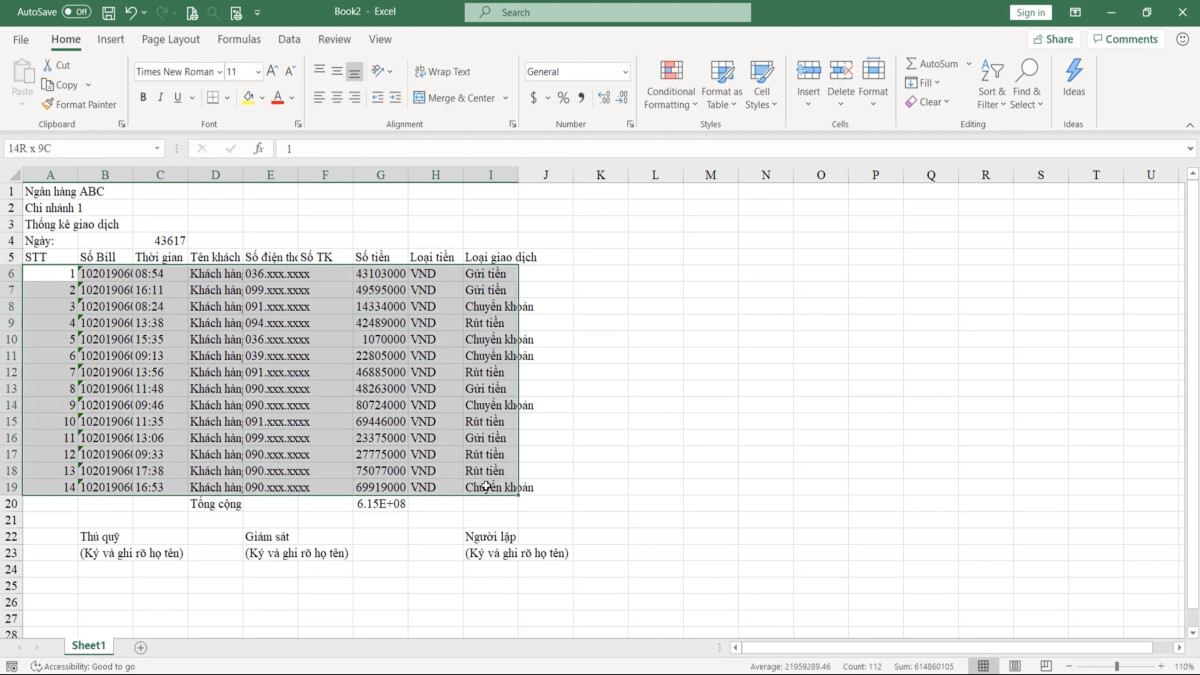Toggle Underline formatting
Viewport: 1200px width, 675px height.
click(178, 98)
